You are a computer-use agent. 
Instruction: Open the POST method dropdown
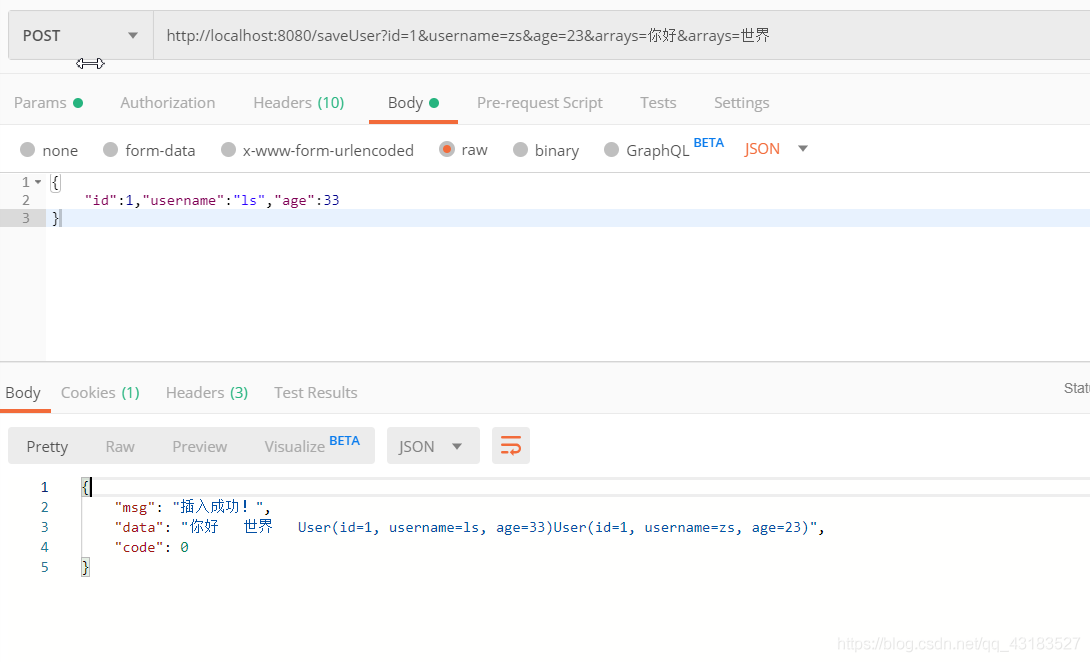81,35
